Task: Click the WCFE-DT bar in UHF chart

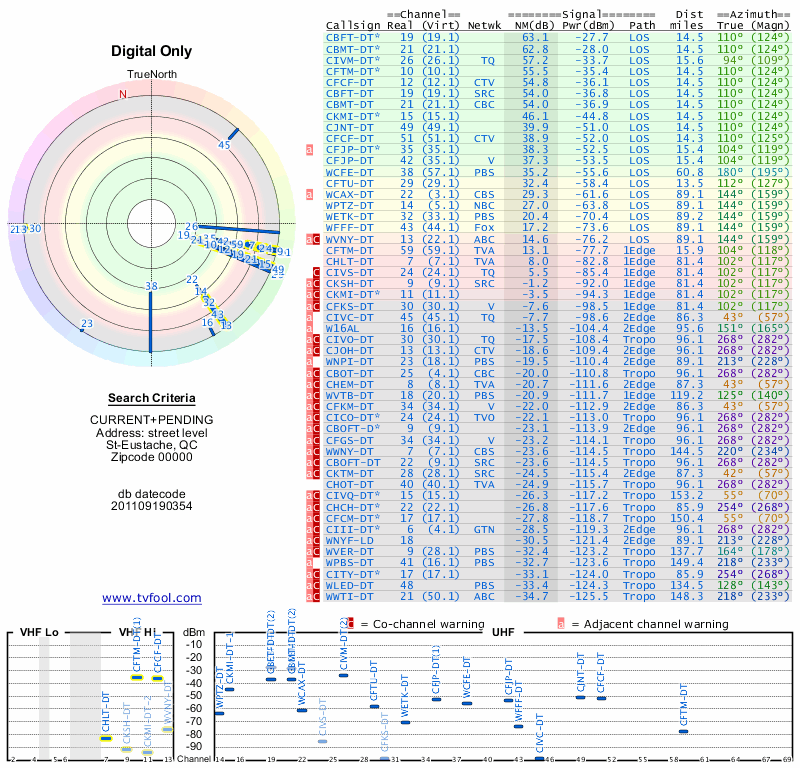Action: coord(467,704)
